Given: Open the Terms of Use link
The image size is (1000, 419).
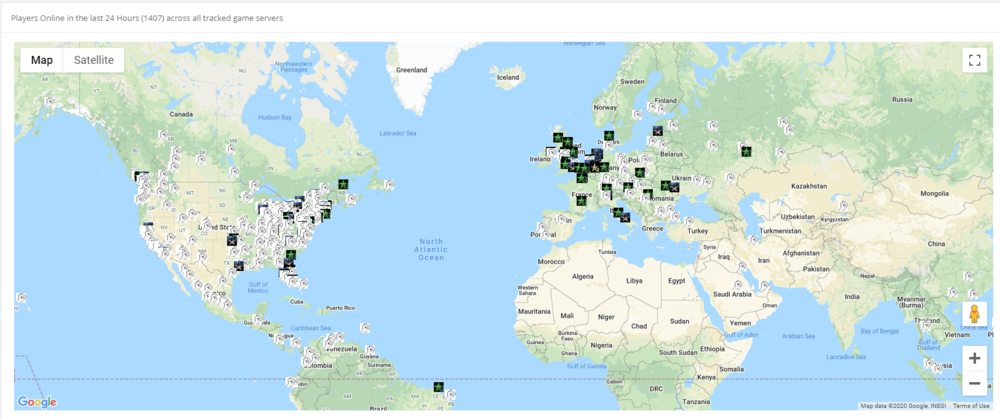Looking at the screenshot, I should tap(971, 406).
